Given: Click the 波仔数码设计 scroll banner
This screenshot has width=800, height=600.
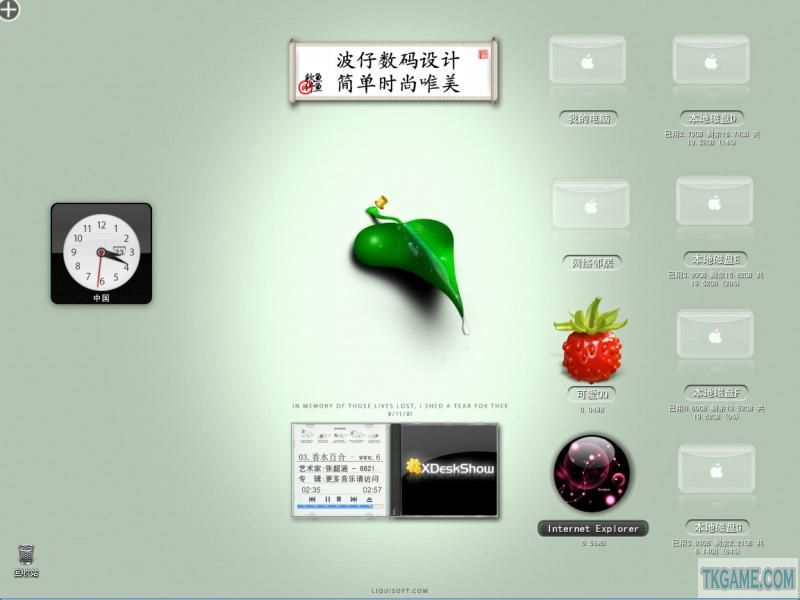Looking at the screenshot, I should point(393,71).
